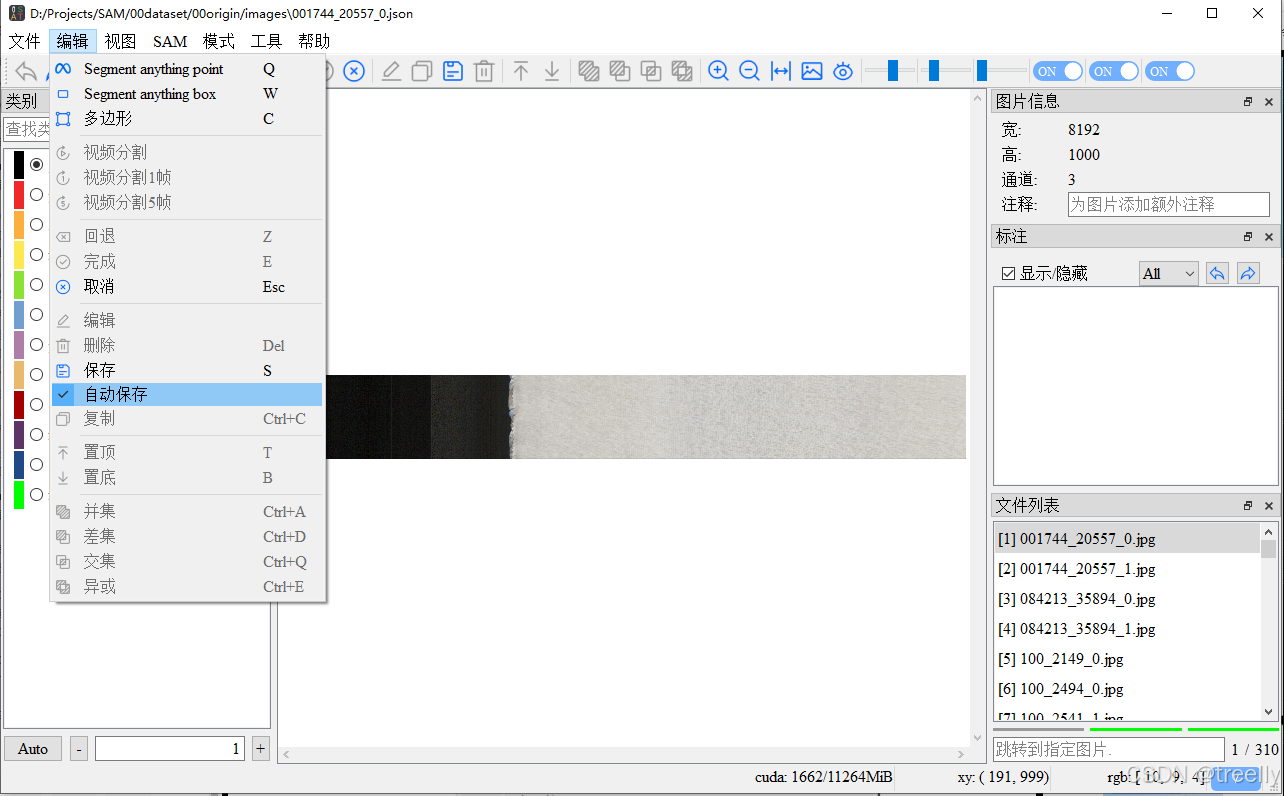Click the minus button beside Auto
The width and height of the screenshot is (1284, 796).
79,748
